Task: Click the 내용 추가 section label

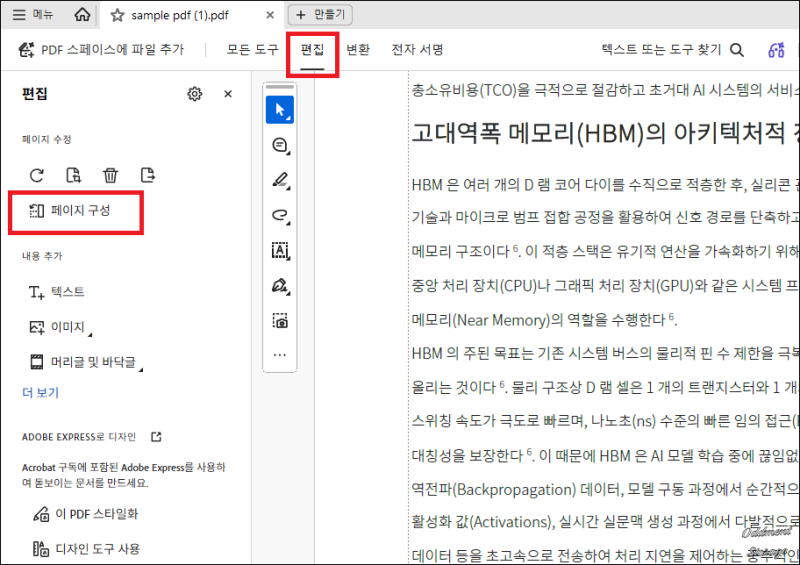Action: [x=42, y=256]
